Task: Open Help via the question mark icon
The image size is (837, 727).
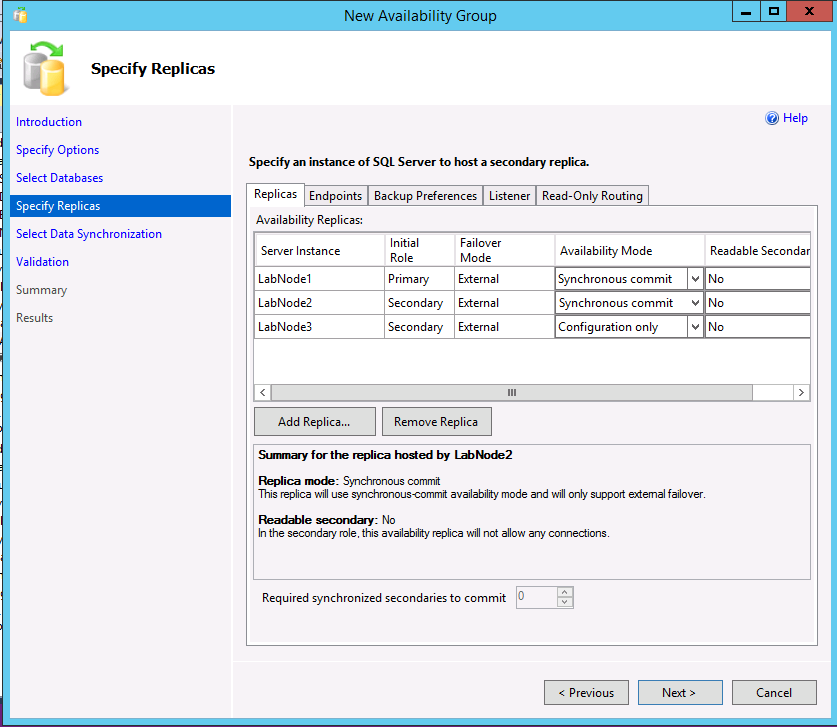Action: pyautogui.click(x=771, y=117)
